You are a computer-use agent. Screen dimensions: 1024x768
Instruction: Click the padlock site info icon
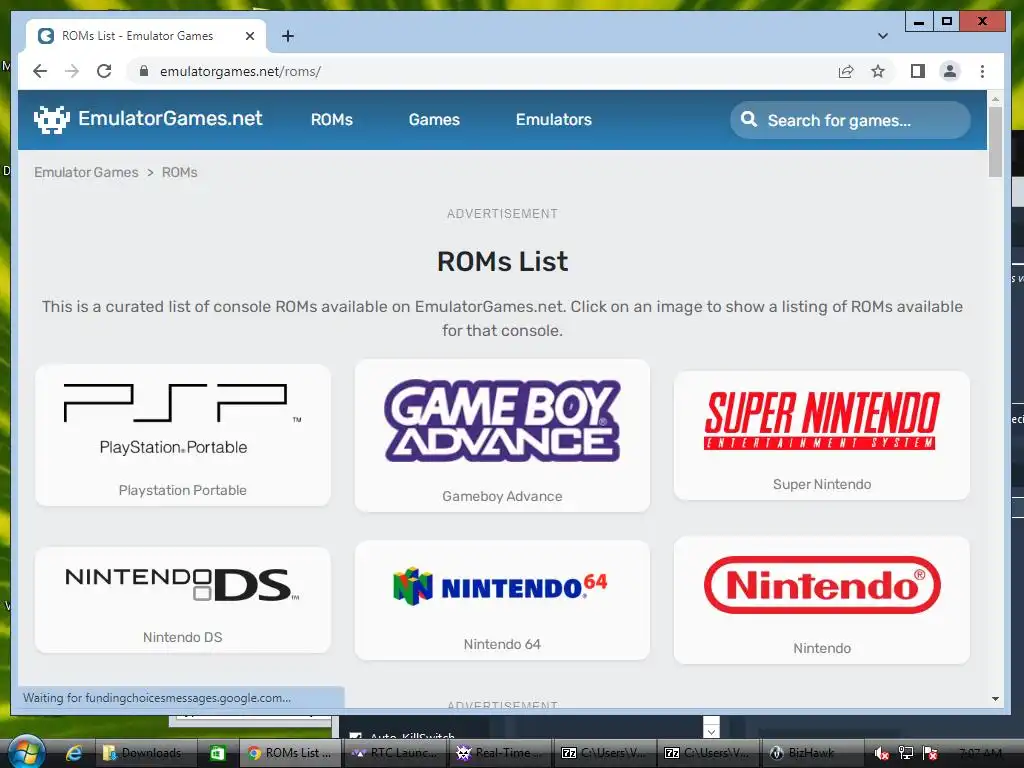pyautogui.click(x=144, y=71)
